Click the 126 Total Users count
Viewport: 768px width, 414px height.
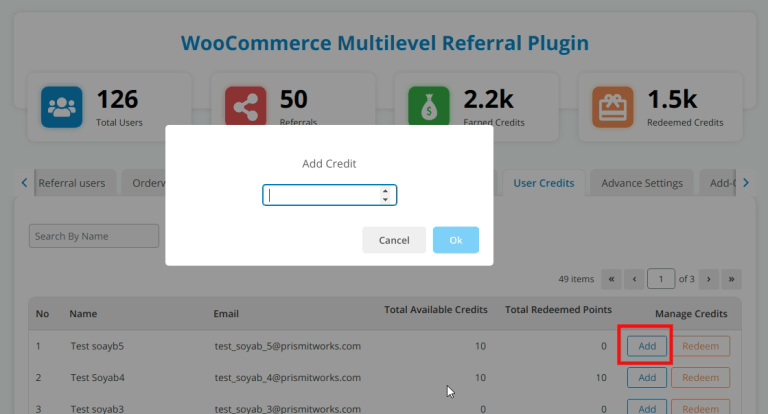coord(118,99)
